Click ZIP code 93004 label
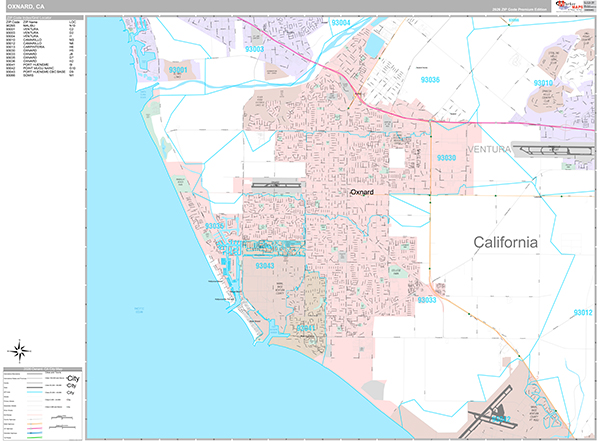The height and width of the screenshot is (441, 600). 341,22
